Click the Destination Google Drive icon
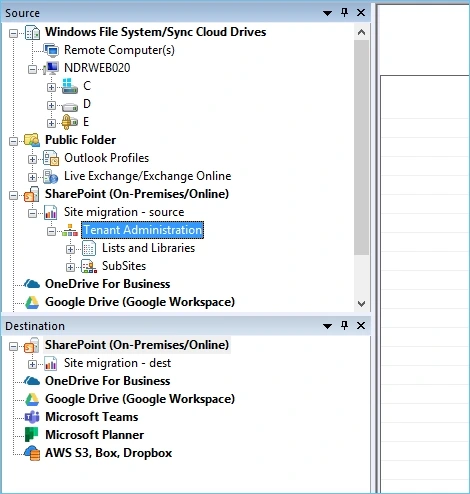The width and height of the screenshot is (470, 494). click(x=32, y=399)
